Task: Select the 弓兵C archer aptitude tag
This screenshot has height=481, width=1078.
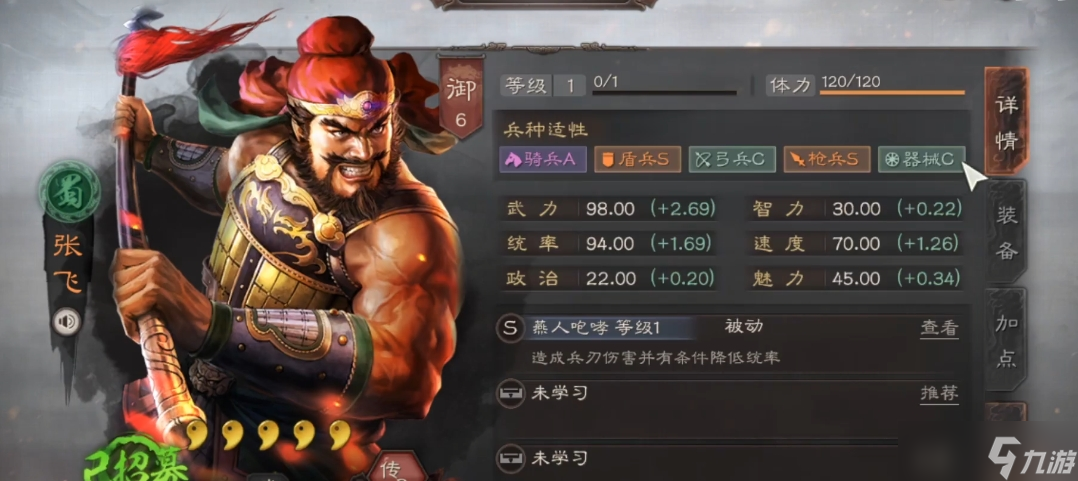Action: [732, 159]
